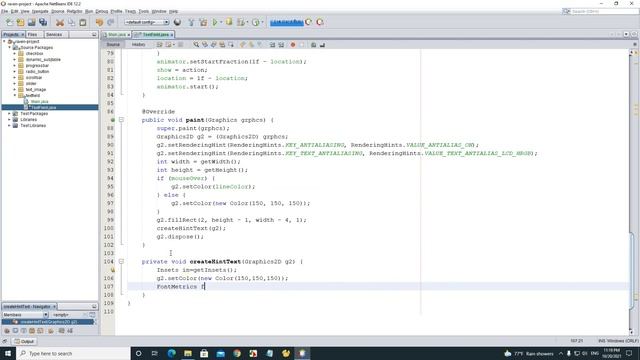Collapse the Source Packages node
640x360 pixels.
10,48
